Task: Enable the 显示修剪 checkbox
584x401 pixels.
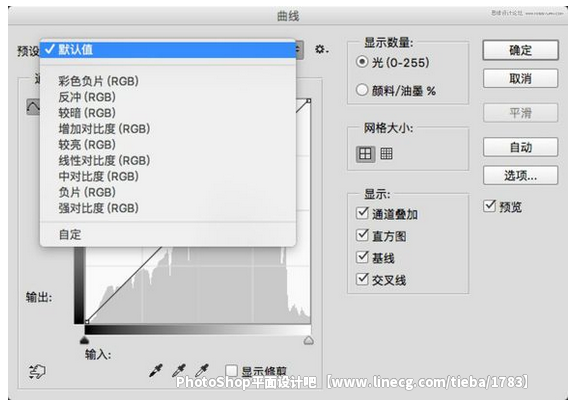Action: click(232, 371)
